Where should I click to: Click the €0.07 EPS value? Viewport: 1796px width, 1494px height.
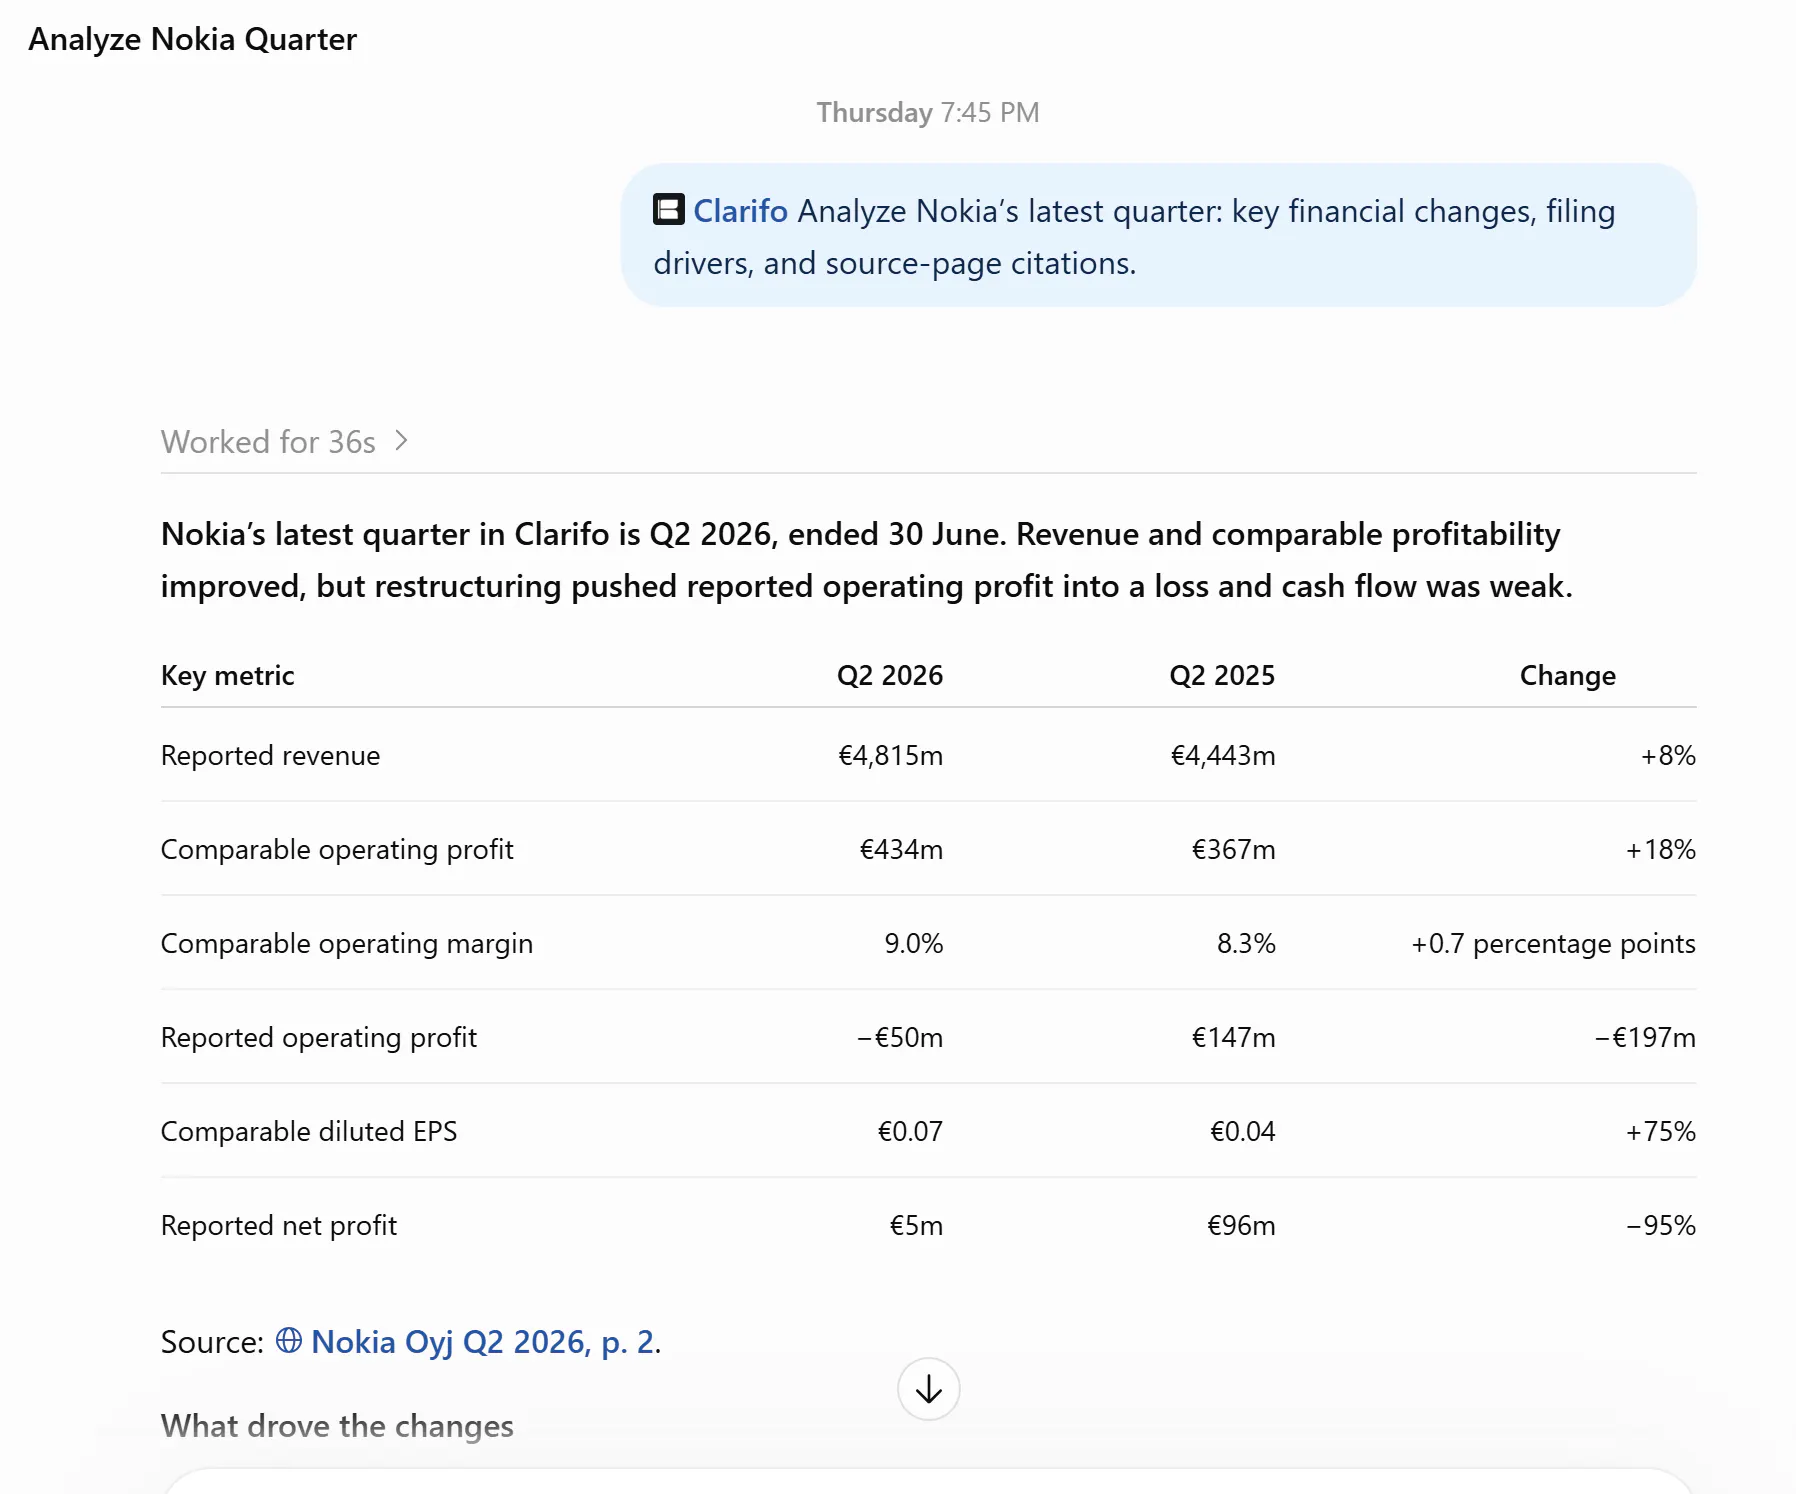coord(910,1131)
